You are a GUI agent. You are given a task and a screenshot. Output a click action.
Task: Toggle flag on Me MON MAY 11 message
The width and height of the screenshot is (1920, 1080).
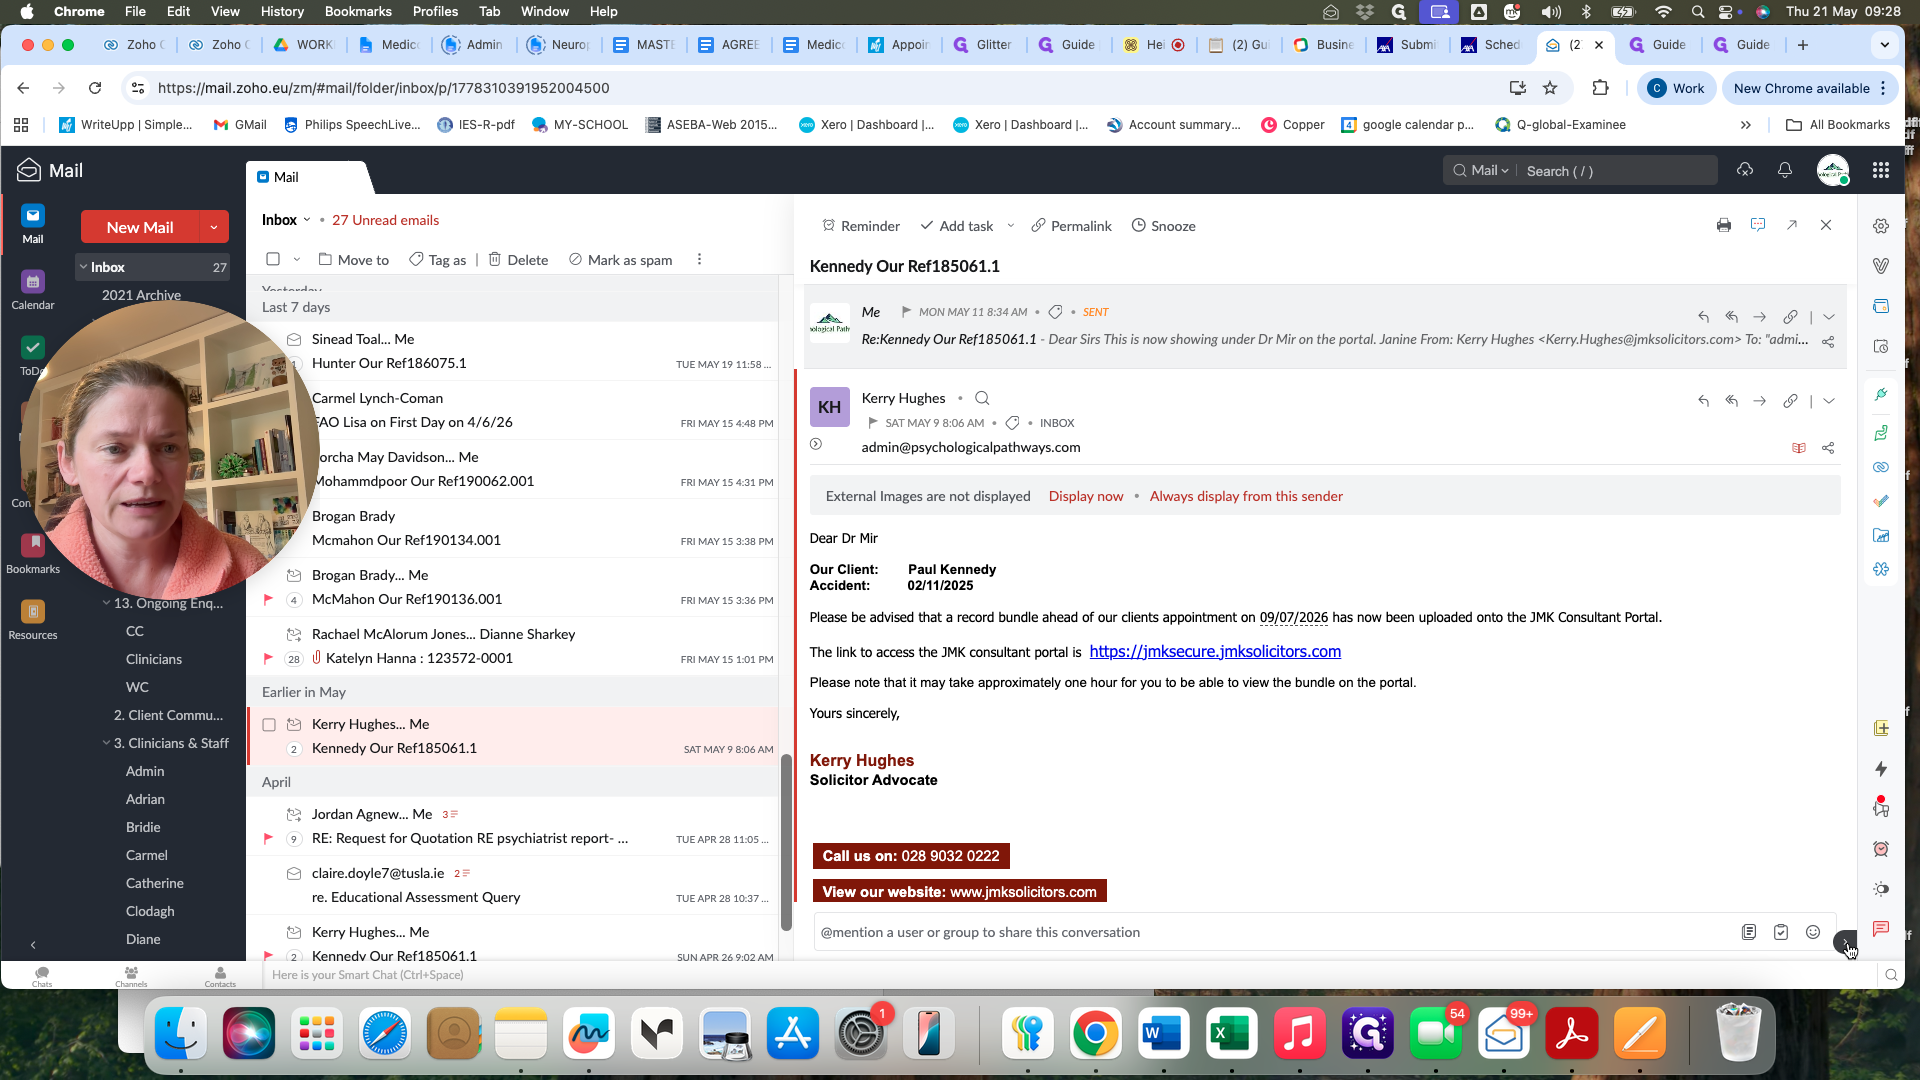click(x=906, y=312)
